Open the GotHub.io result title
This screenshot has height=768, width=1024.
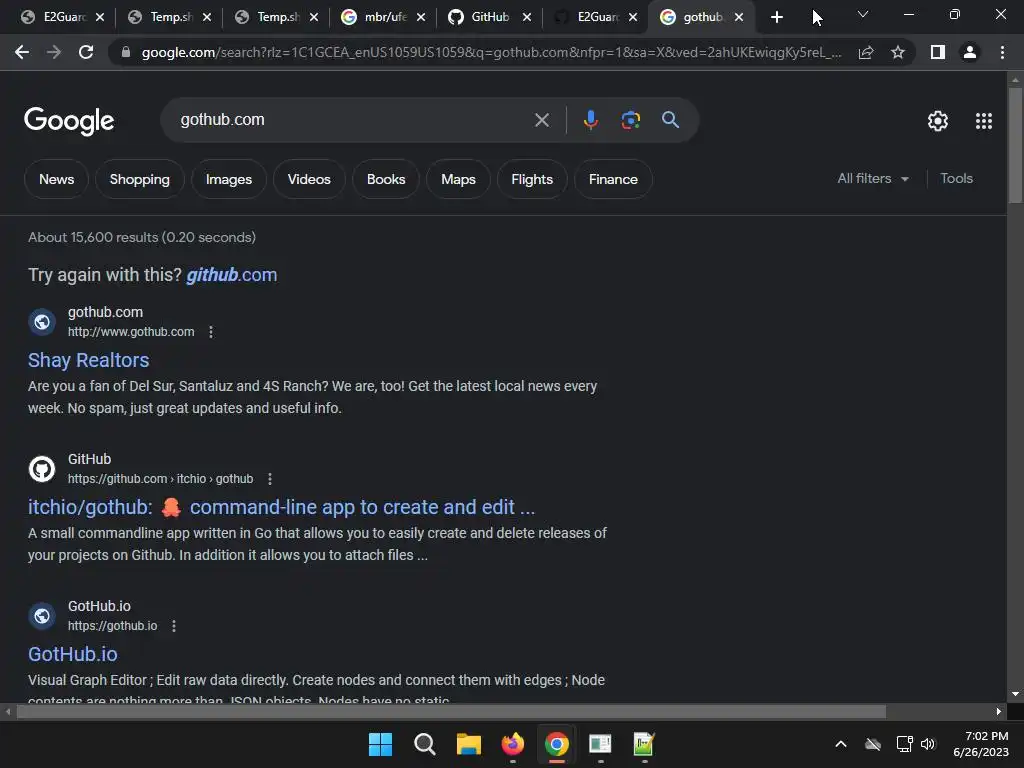pos(72,654)
